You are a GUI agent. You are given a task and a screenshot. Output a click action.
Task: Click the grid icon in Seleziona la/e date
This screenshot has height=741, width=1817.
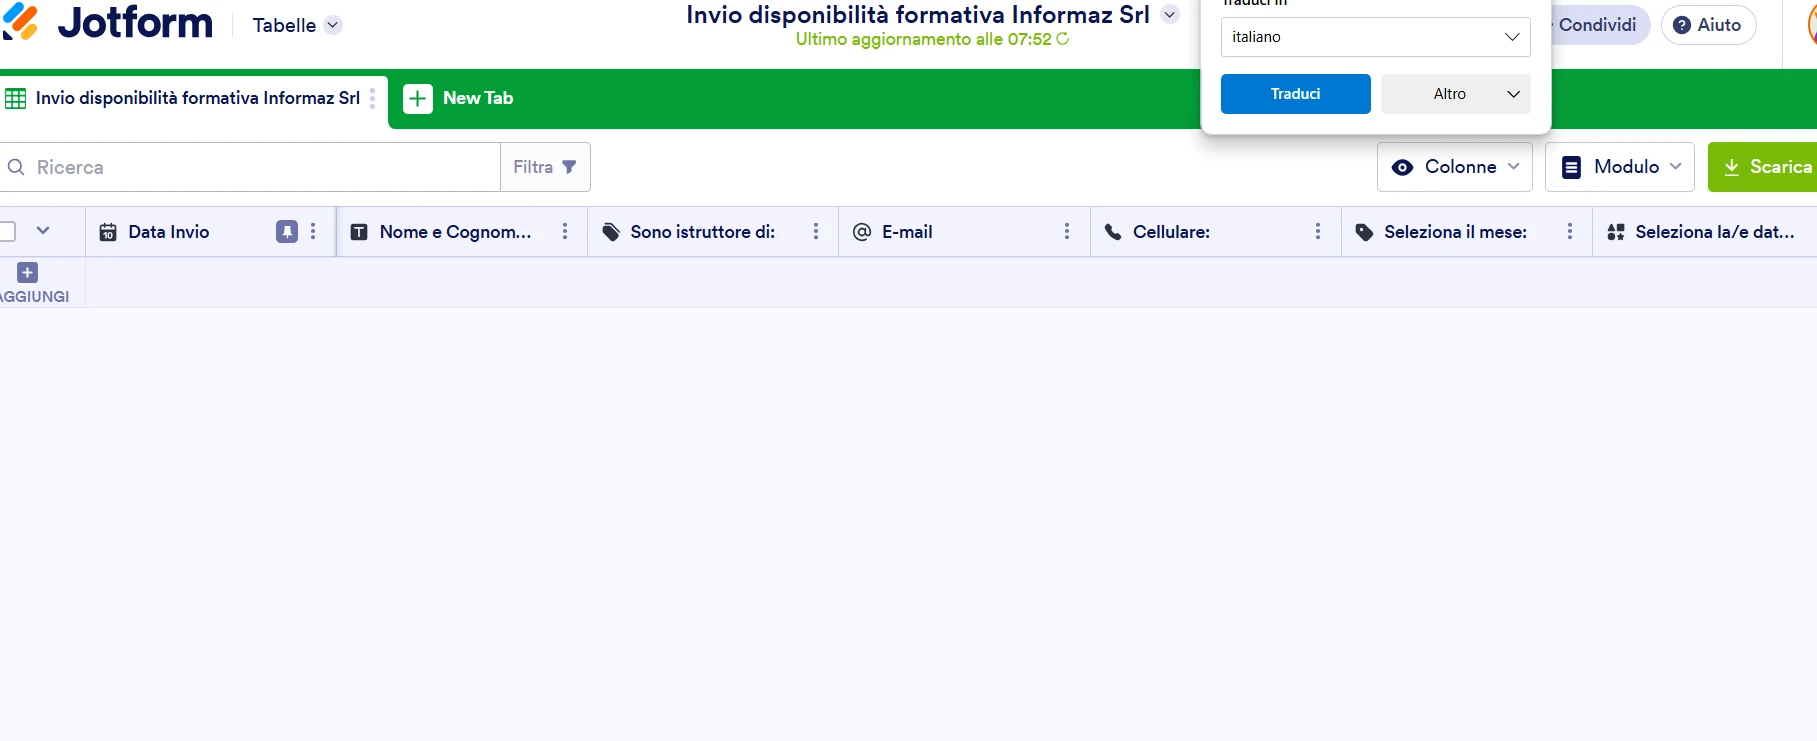pyautogui.click(x=1616, y=232)
